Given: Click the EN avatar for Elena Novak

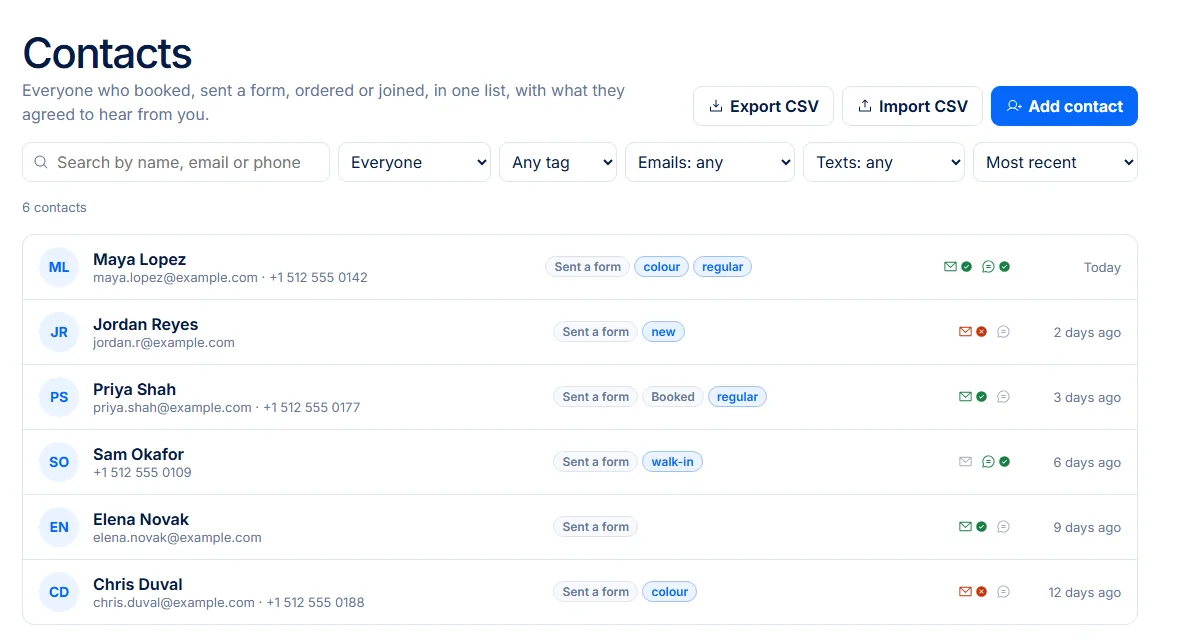Looking at the screenshot, I should coord(59,527).
